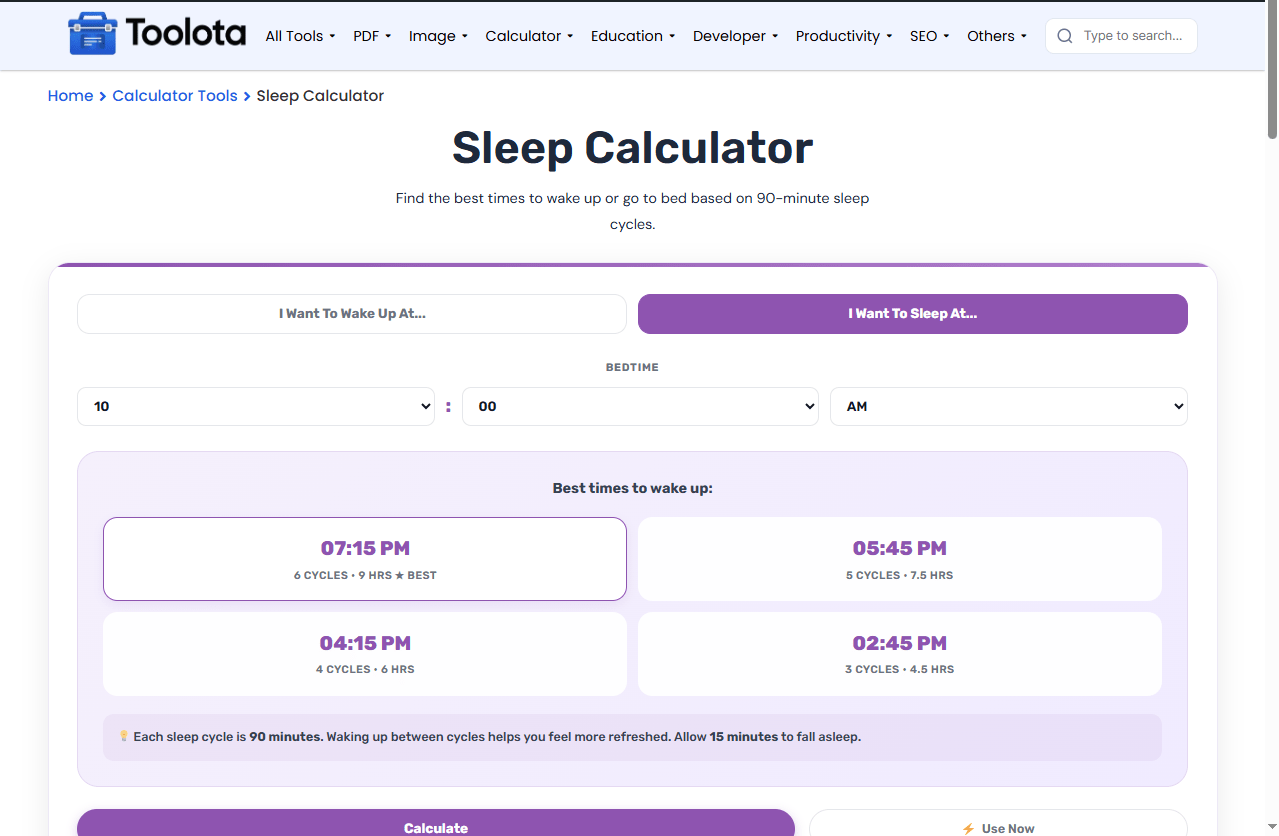Open the All Tools dropdown menu
The height and width of the screenshot is (836, 1279).
coord(300,36)
